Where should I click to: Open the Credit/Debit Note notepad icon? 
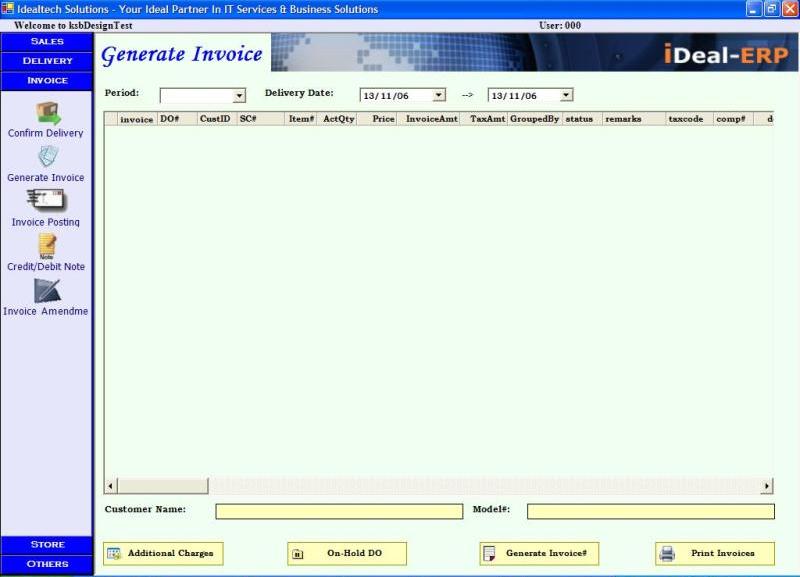(45, 245)
